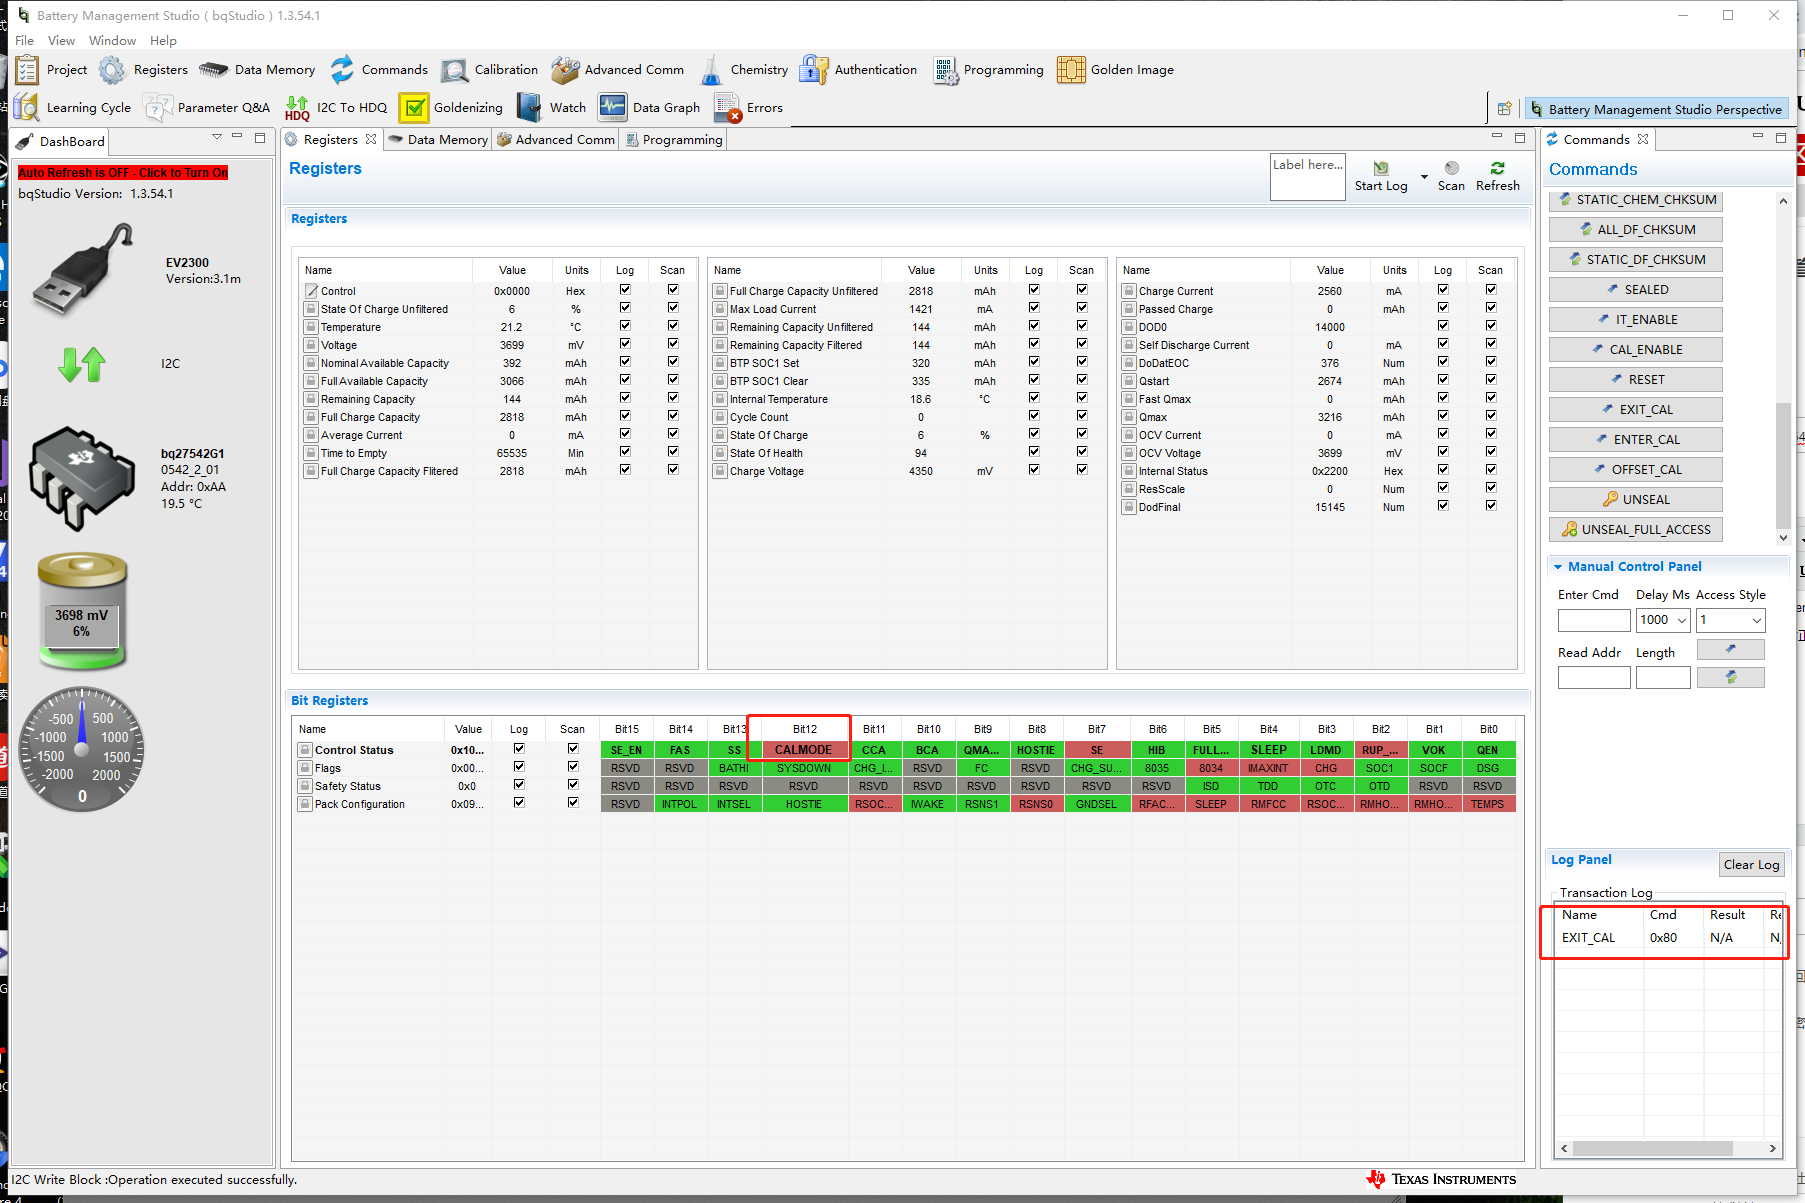Viewport: 1805px width, 1203px height.
Task: Toggle Log checkbox for Pack Configuration
Action: click(519, 803)
